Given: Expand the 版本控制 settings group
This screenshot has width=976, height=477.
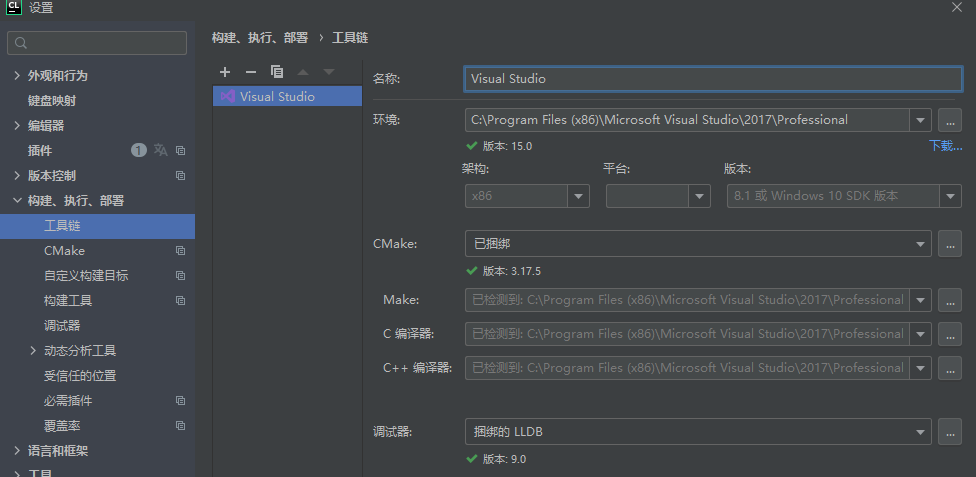Looking at the screenshot, I should [x=17, y=176].
